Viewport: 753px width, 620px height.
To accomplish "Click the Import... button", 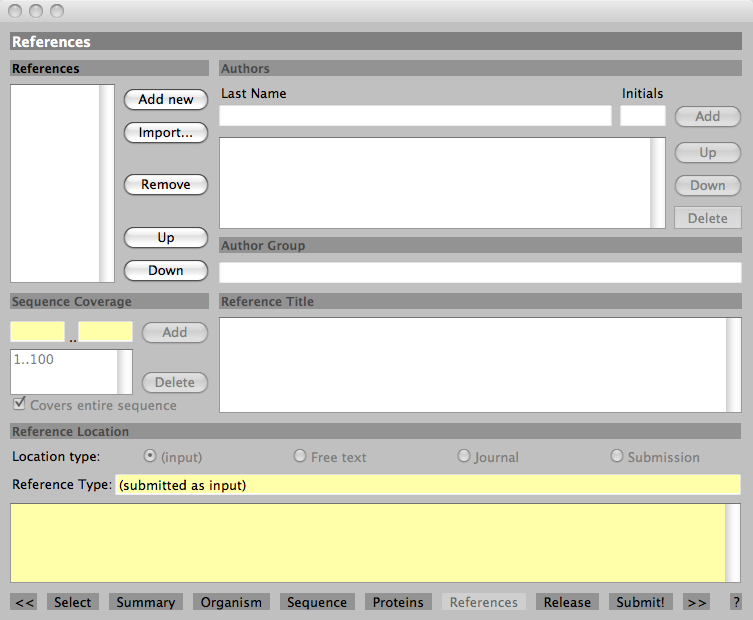I will click(166, 132).
